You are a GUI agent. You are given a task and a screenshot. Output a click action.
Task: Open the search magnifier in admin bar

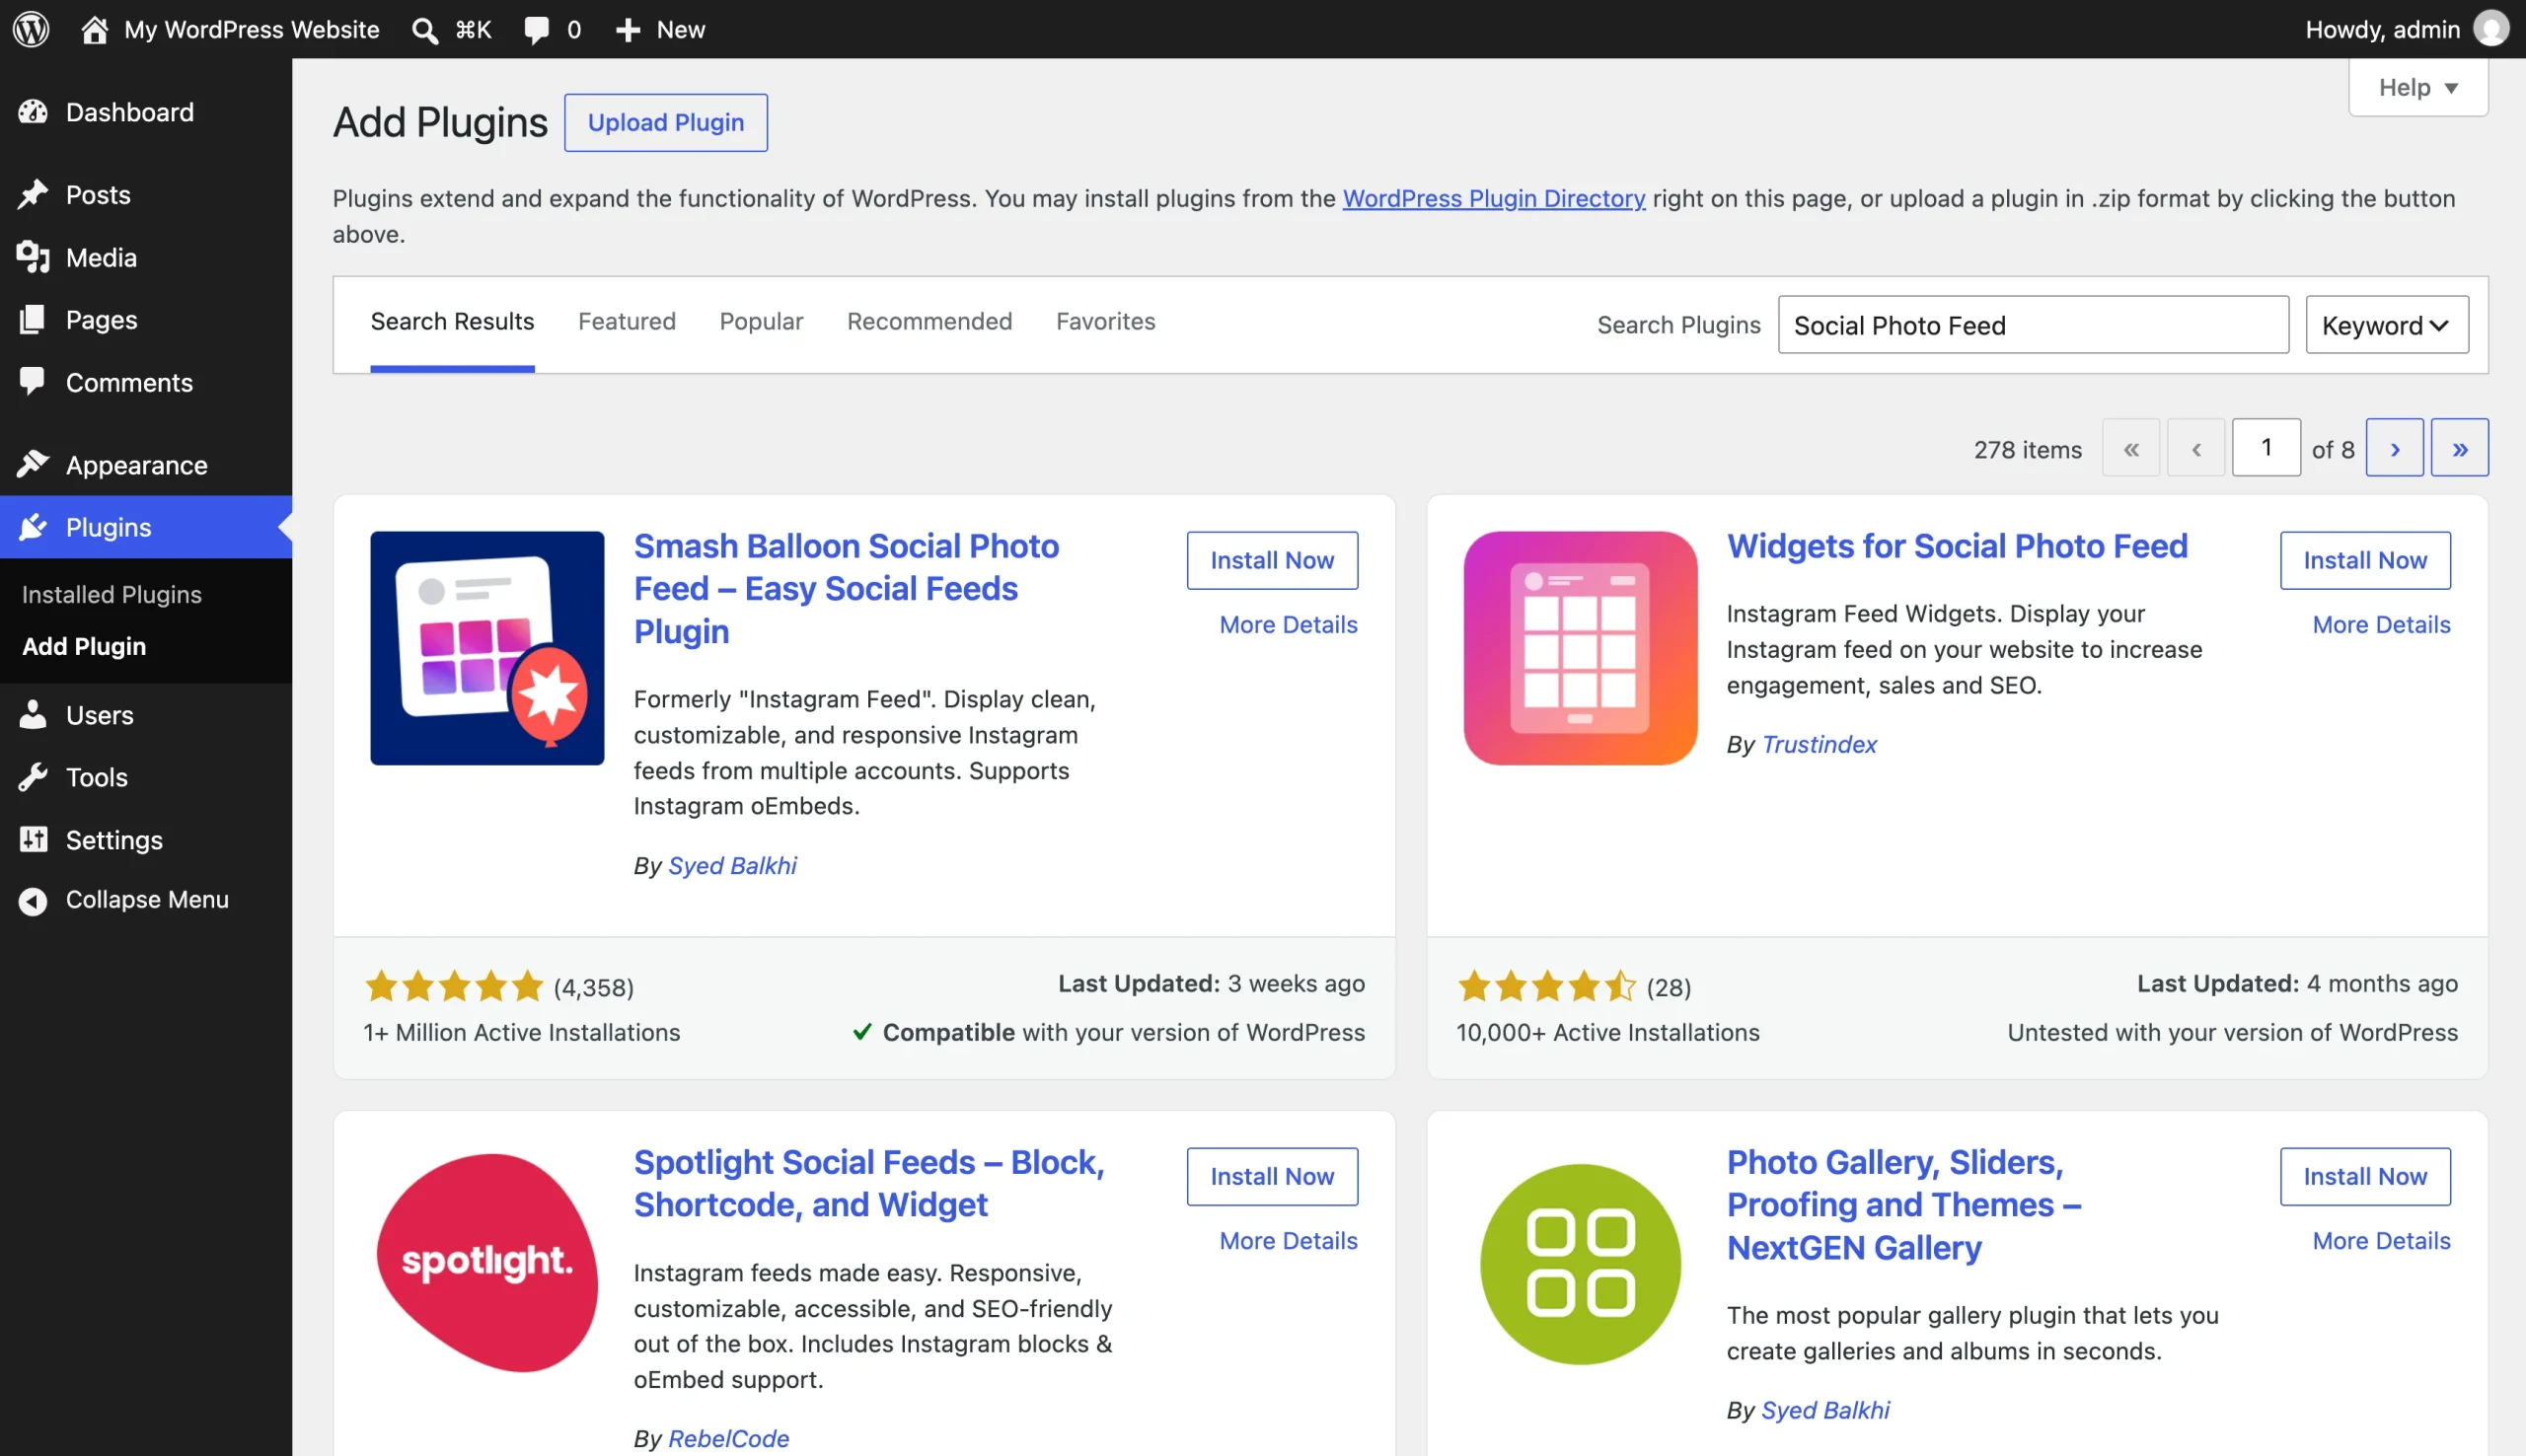[425, 30]
